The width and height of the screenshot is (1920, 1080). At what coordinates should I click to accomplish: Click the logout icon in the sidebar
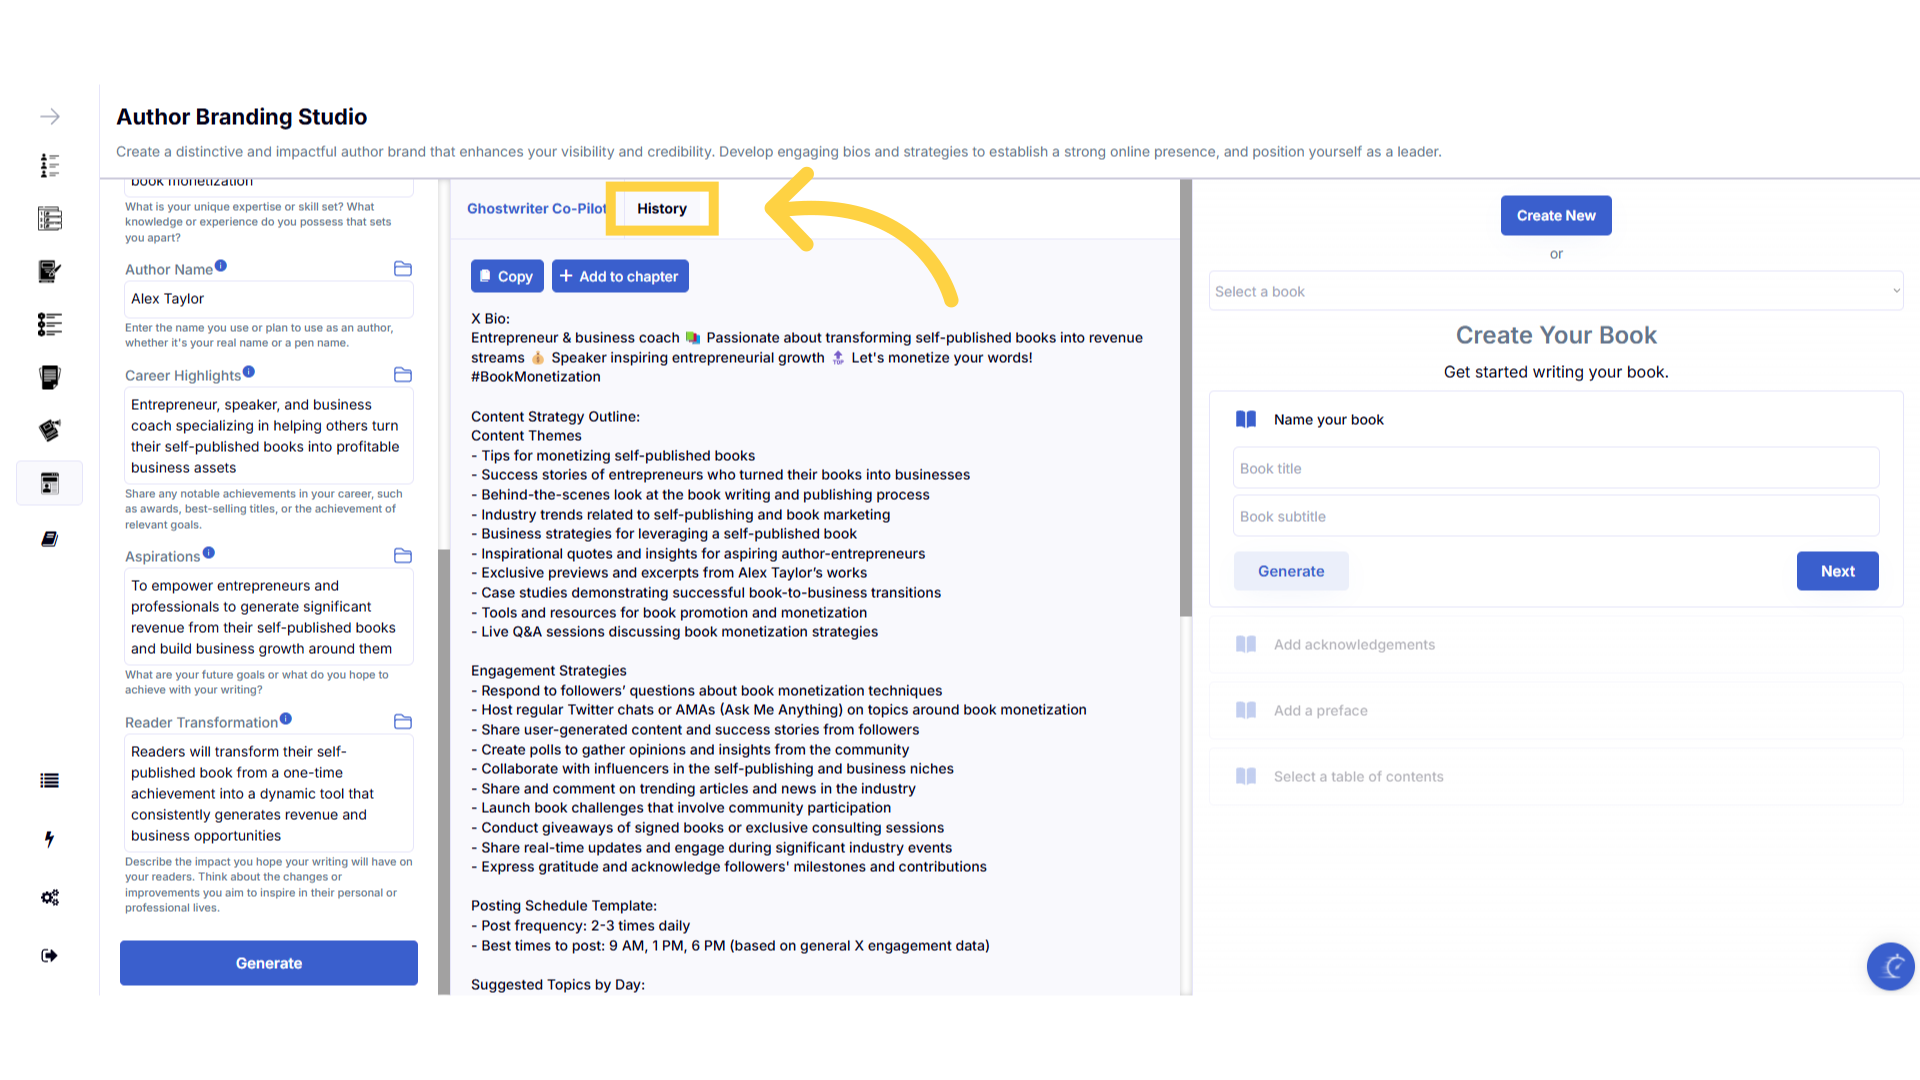(x=49, y=955)
